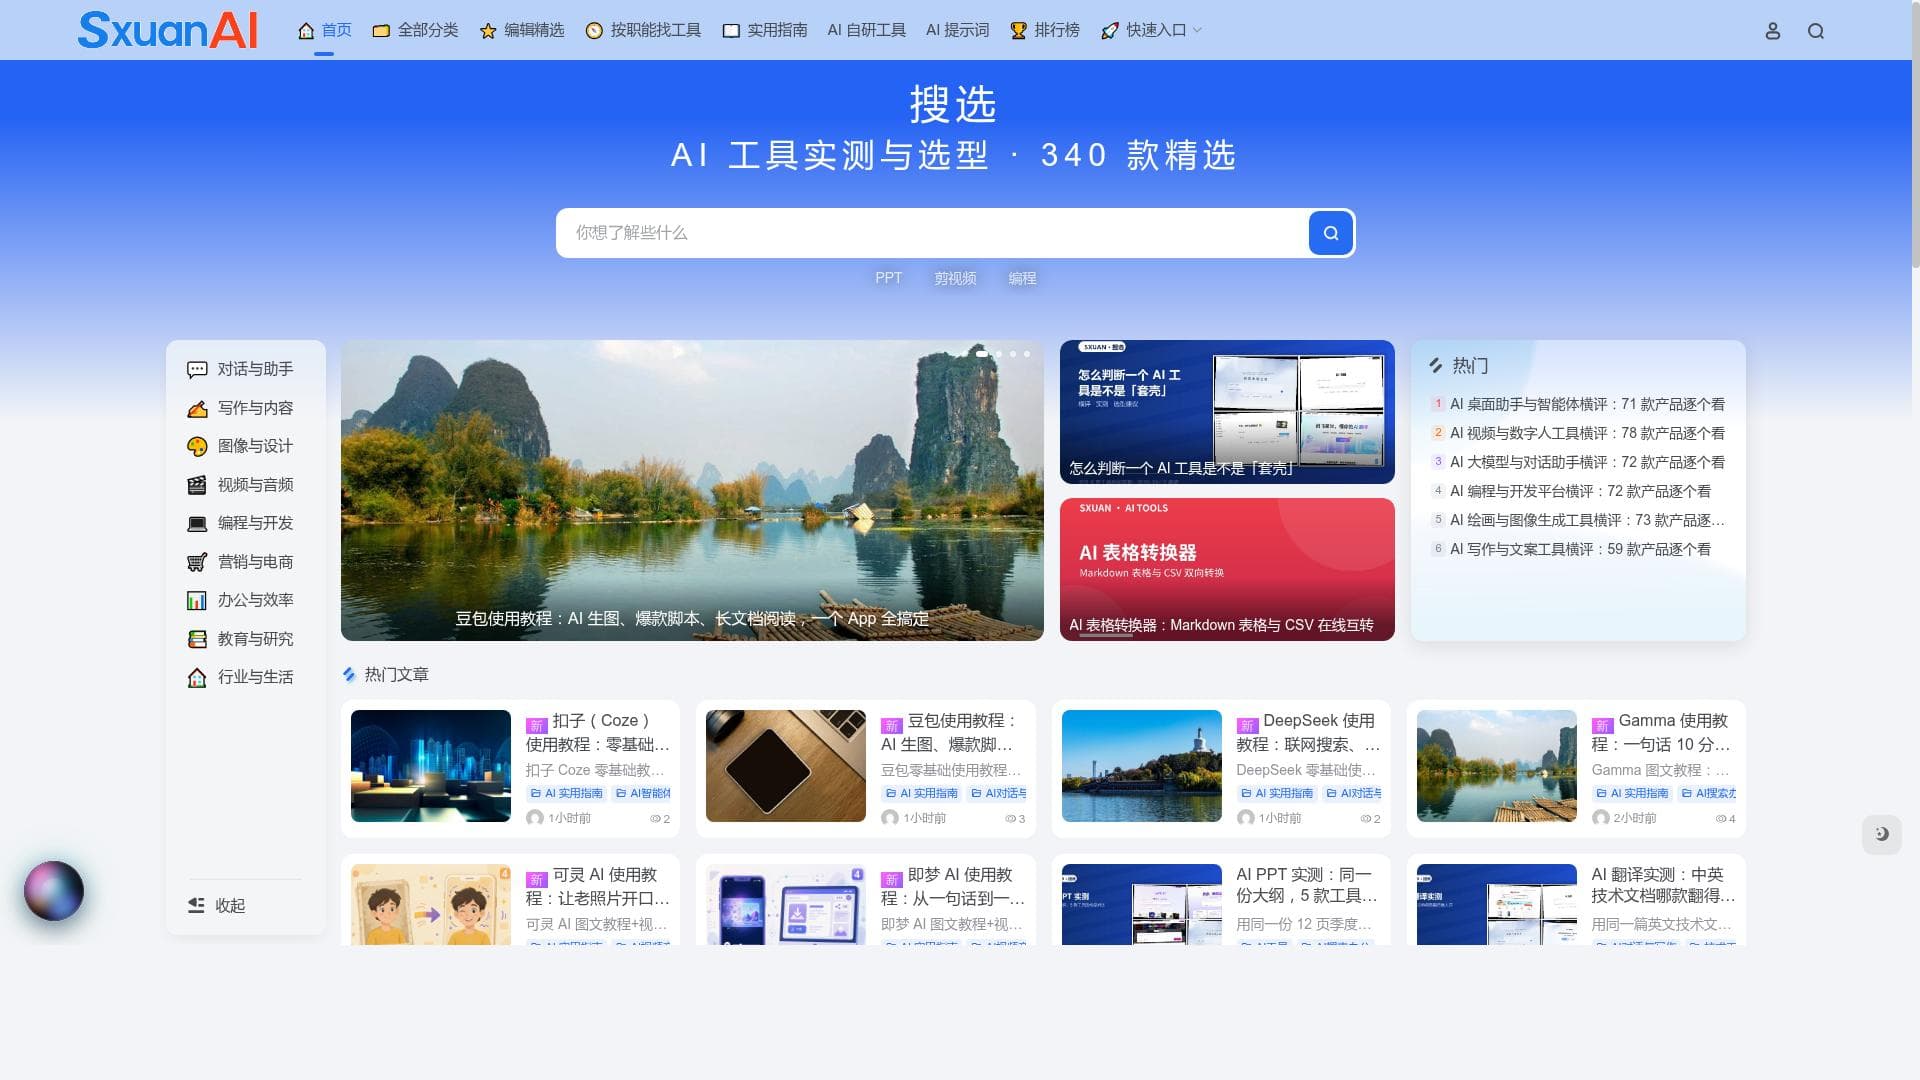Viewport: 1920px width, 1080px height.
Task: Open the floating AI assistant orb
Action: pyautogui.click(x=54, y=890)
